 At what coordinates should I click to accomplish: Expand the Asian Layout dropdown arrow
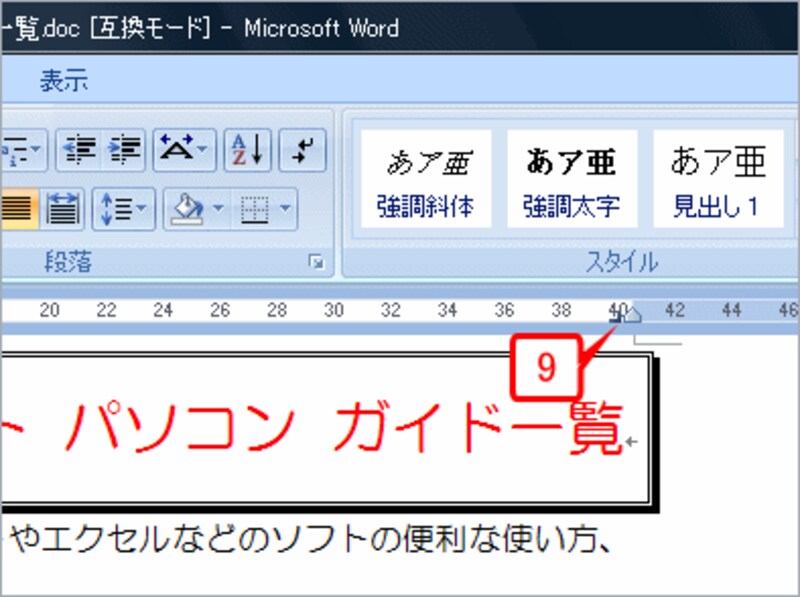click(202, 150)
